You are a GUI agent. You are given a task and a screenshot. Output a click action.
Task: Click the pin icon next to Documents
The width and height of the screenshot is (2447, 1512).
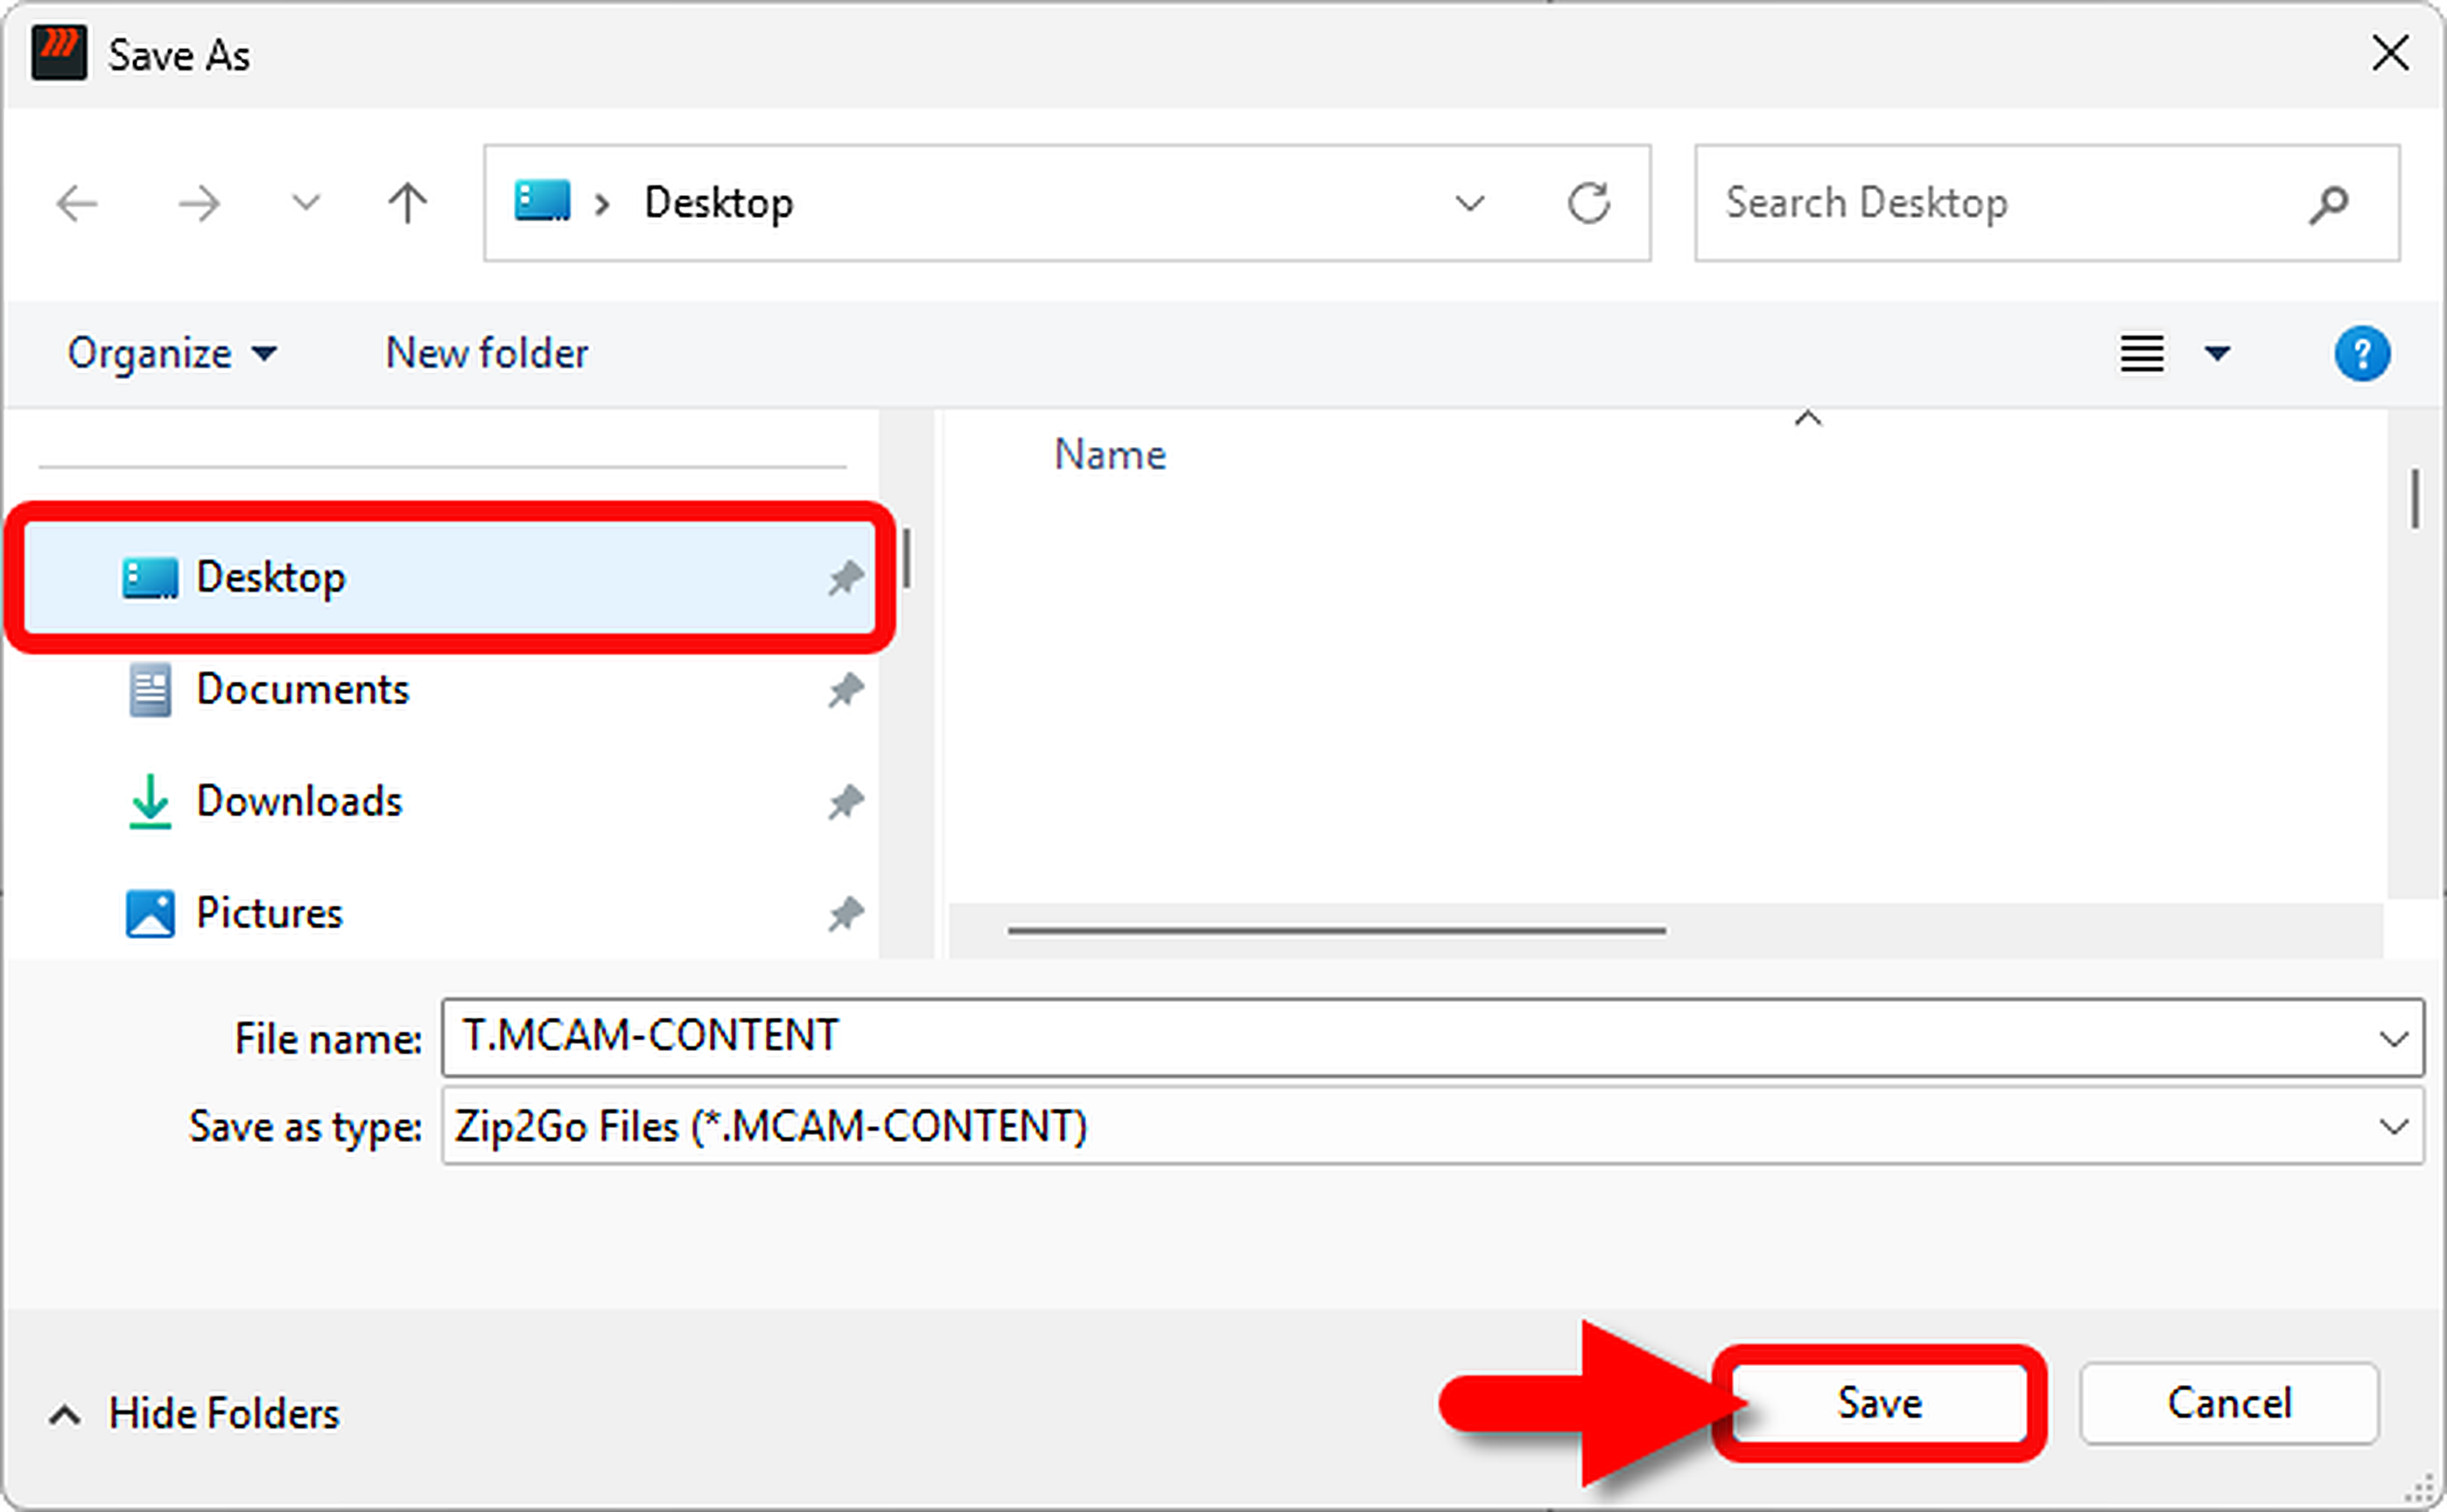845,689
